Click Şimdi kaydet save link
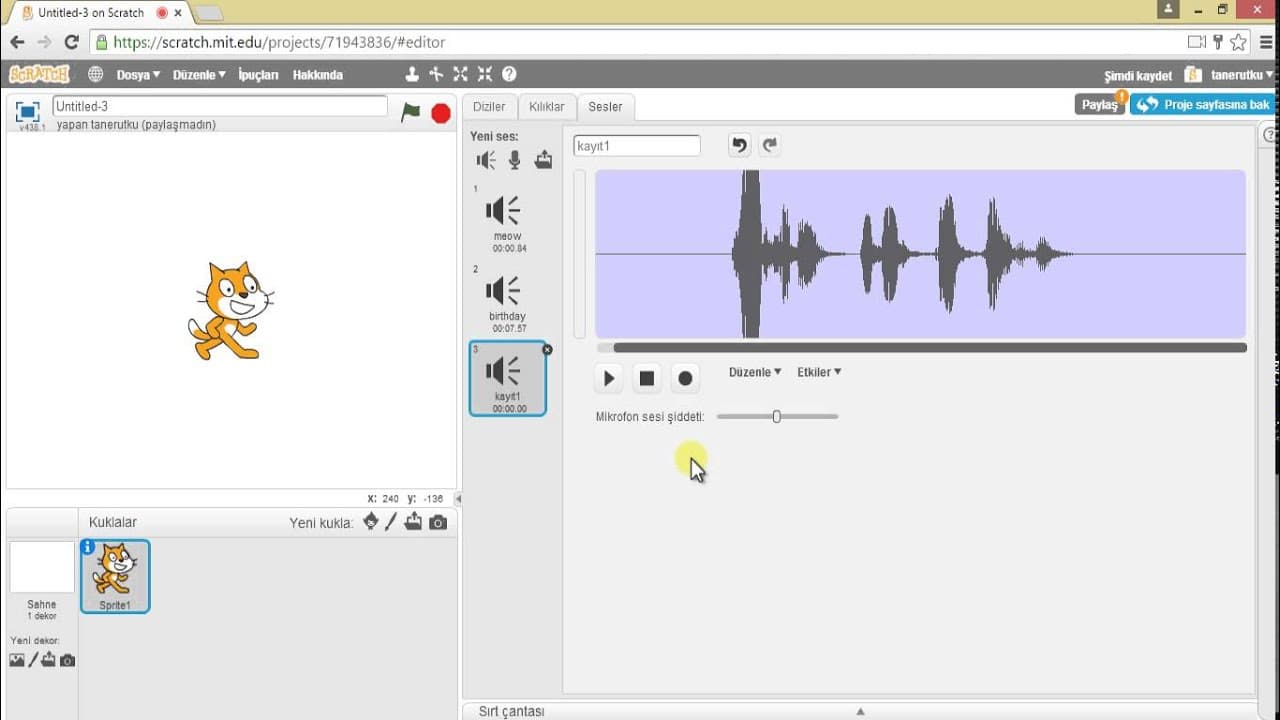 [x=1138, y=76]
